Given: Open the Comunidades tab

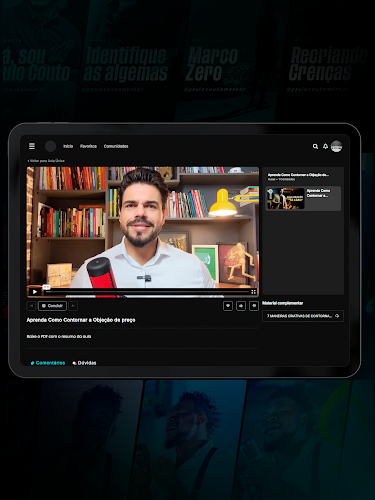Looking at the screenshot, I should point(116,146).
